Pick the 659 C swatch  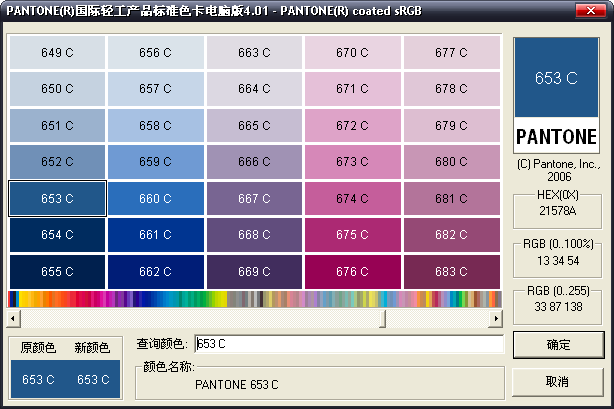(156, 162)
